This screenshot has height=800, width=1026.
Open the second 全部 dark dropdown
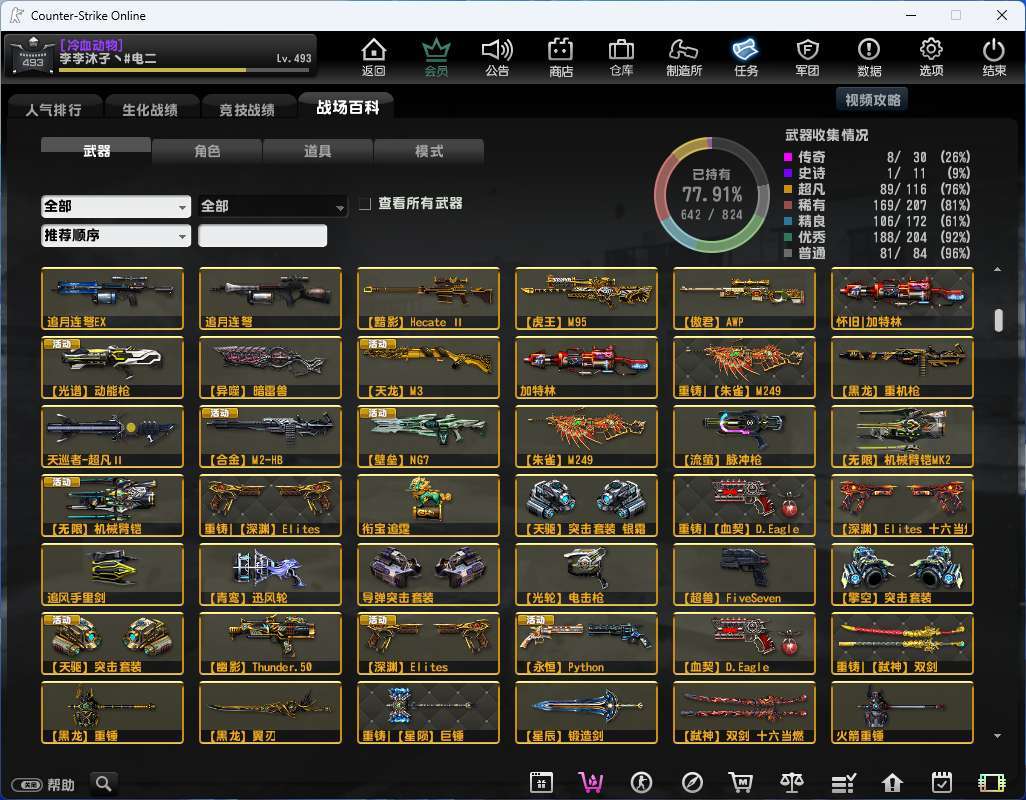tap(272, 207)
